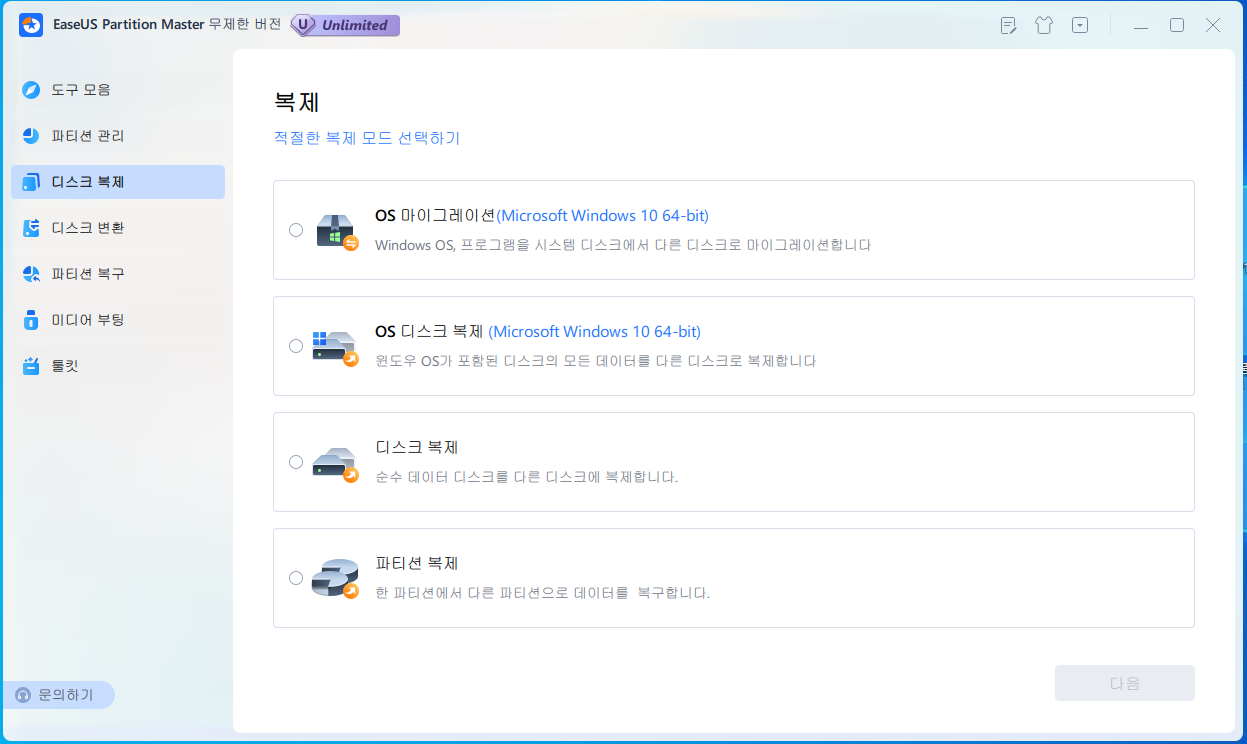
Task: Close the EaseUS Partition Master window
Action: [x=1213, y=26]
